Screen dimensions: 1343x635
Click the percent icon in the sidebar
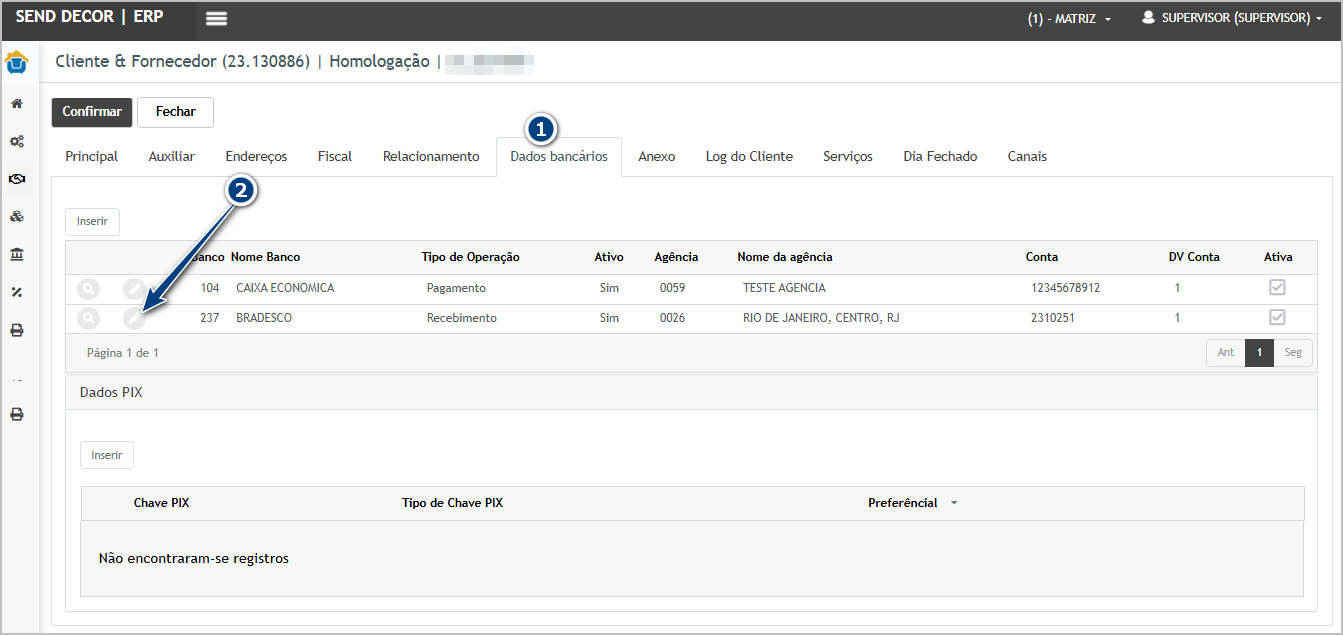17,292
